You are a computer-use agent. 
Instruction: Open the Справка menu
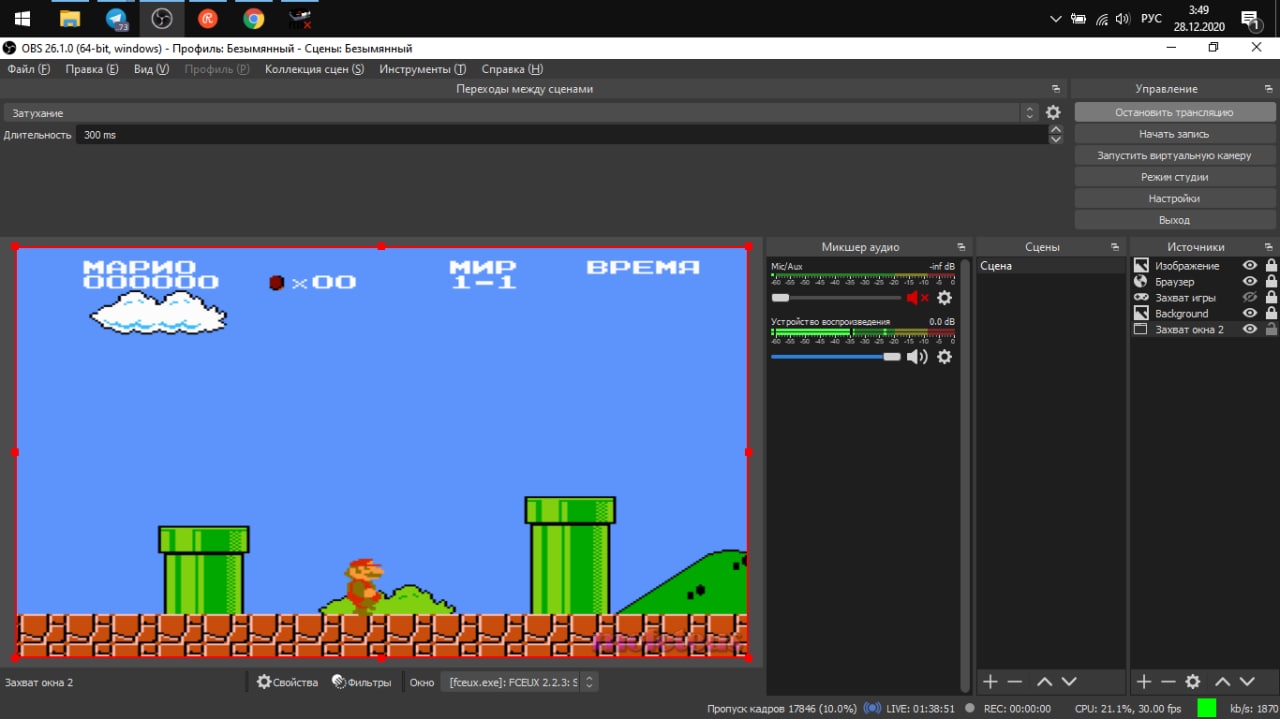pyautogui.click(x=512, y=69)
